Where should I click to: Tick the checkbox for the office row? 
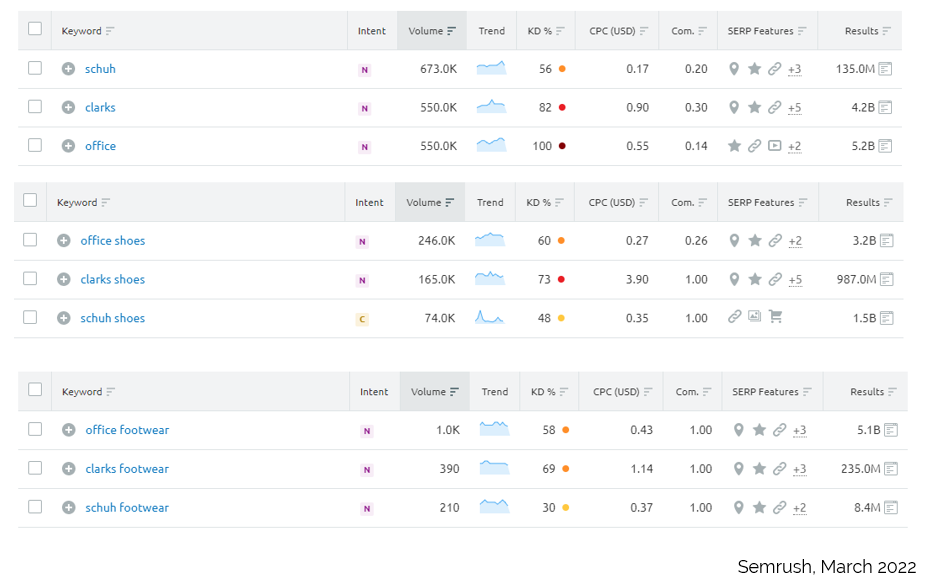point(35,145)
